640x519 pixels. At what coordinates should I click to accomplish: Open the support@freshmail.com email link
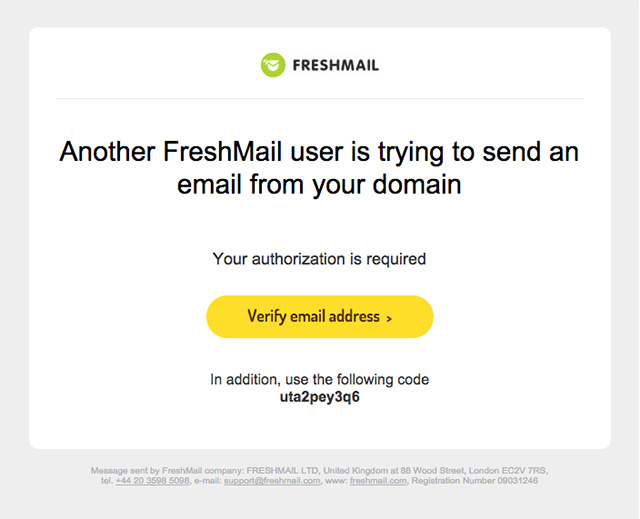272,481
